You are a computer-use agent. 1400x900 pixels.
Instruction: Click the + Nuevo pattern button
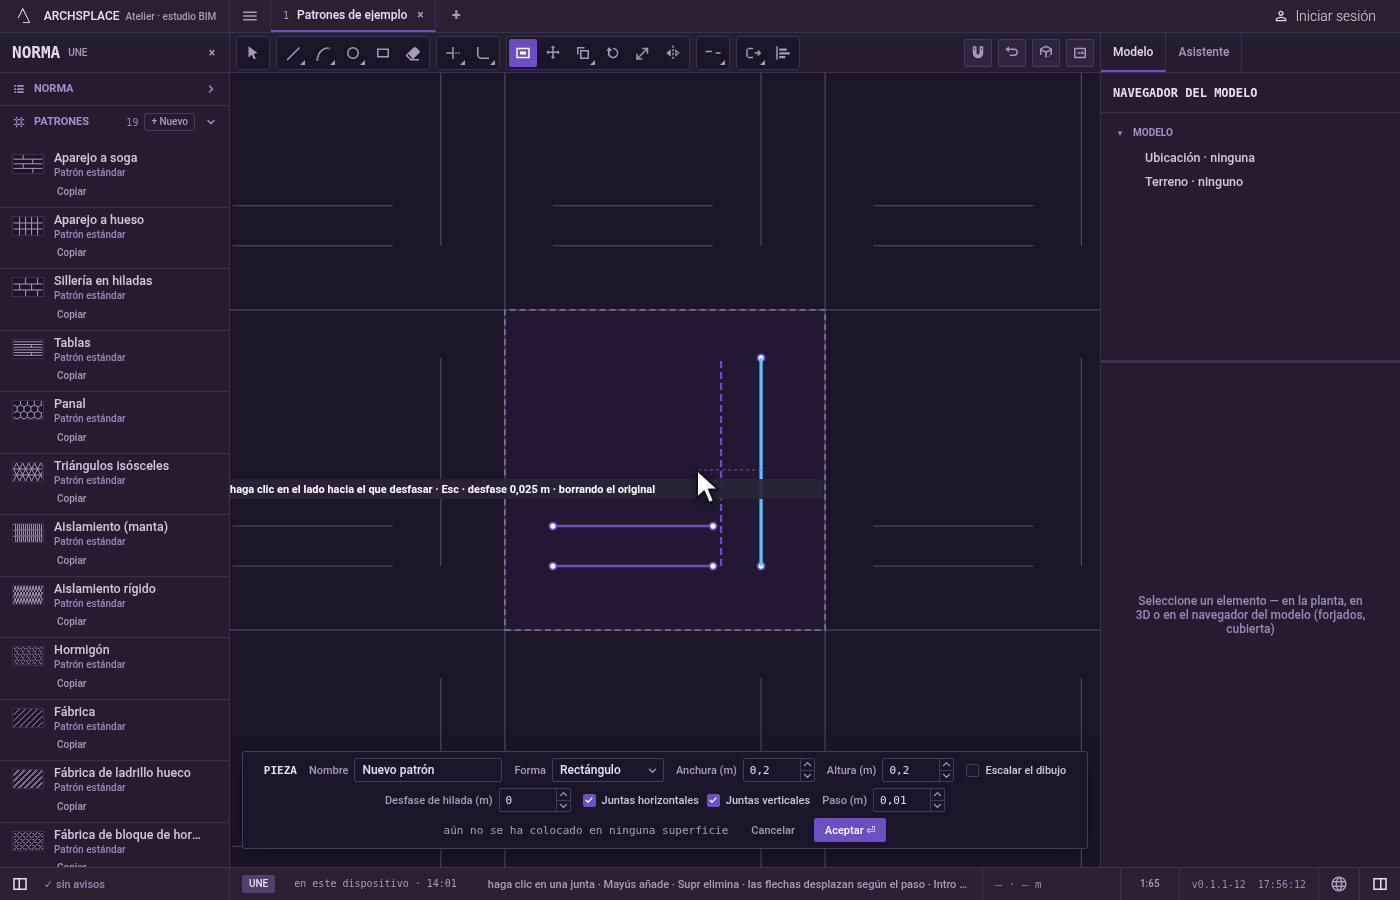point(170,122)
